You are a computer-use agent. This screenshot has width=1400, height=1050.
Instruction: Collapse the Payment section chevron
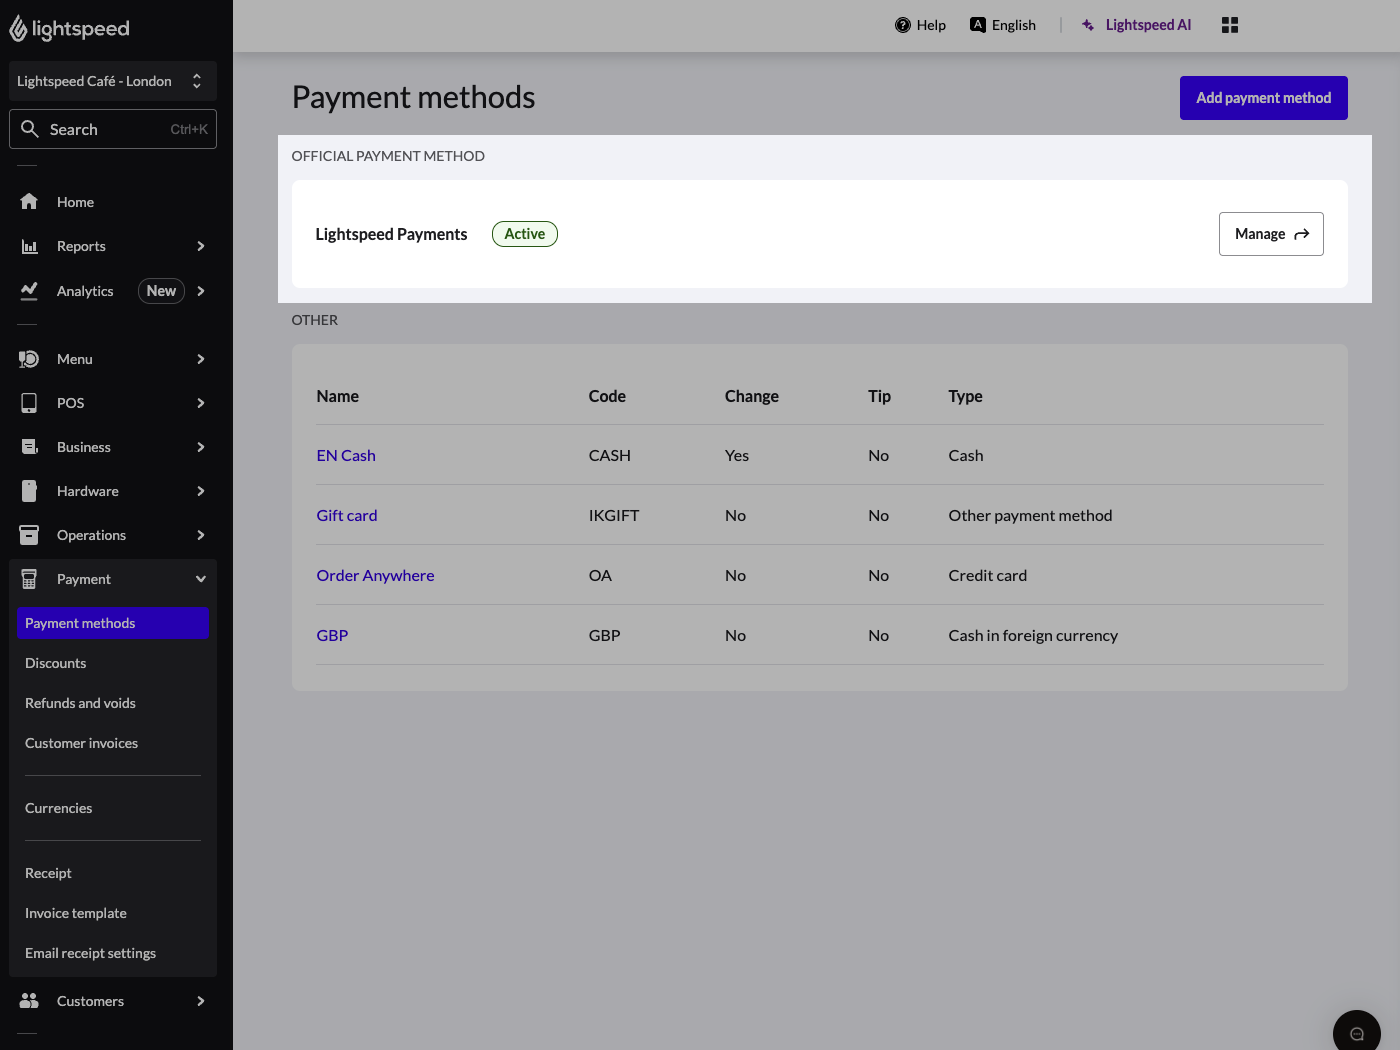coord(200,579)
